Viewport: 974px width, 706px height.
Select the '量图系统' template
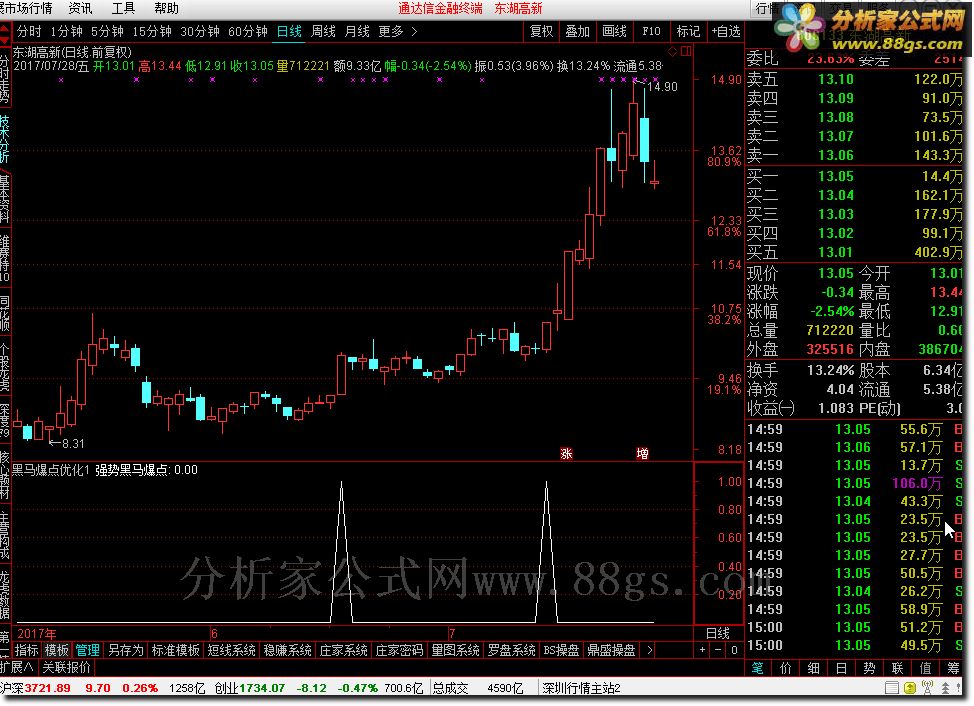pos(455,650)
